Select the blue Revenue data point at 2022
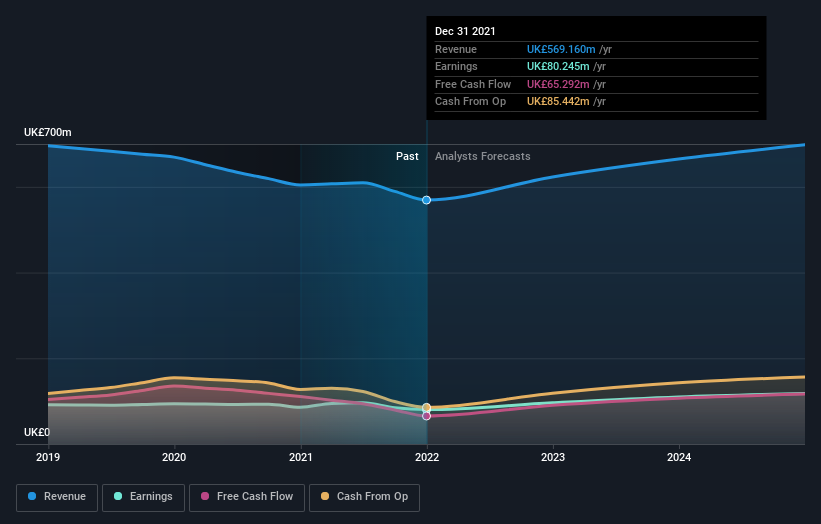The width and height of the screenshot is (821, 524). [x=427, y=200]
